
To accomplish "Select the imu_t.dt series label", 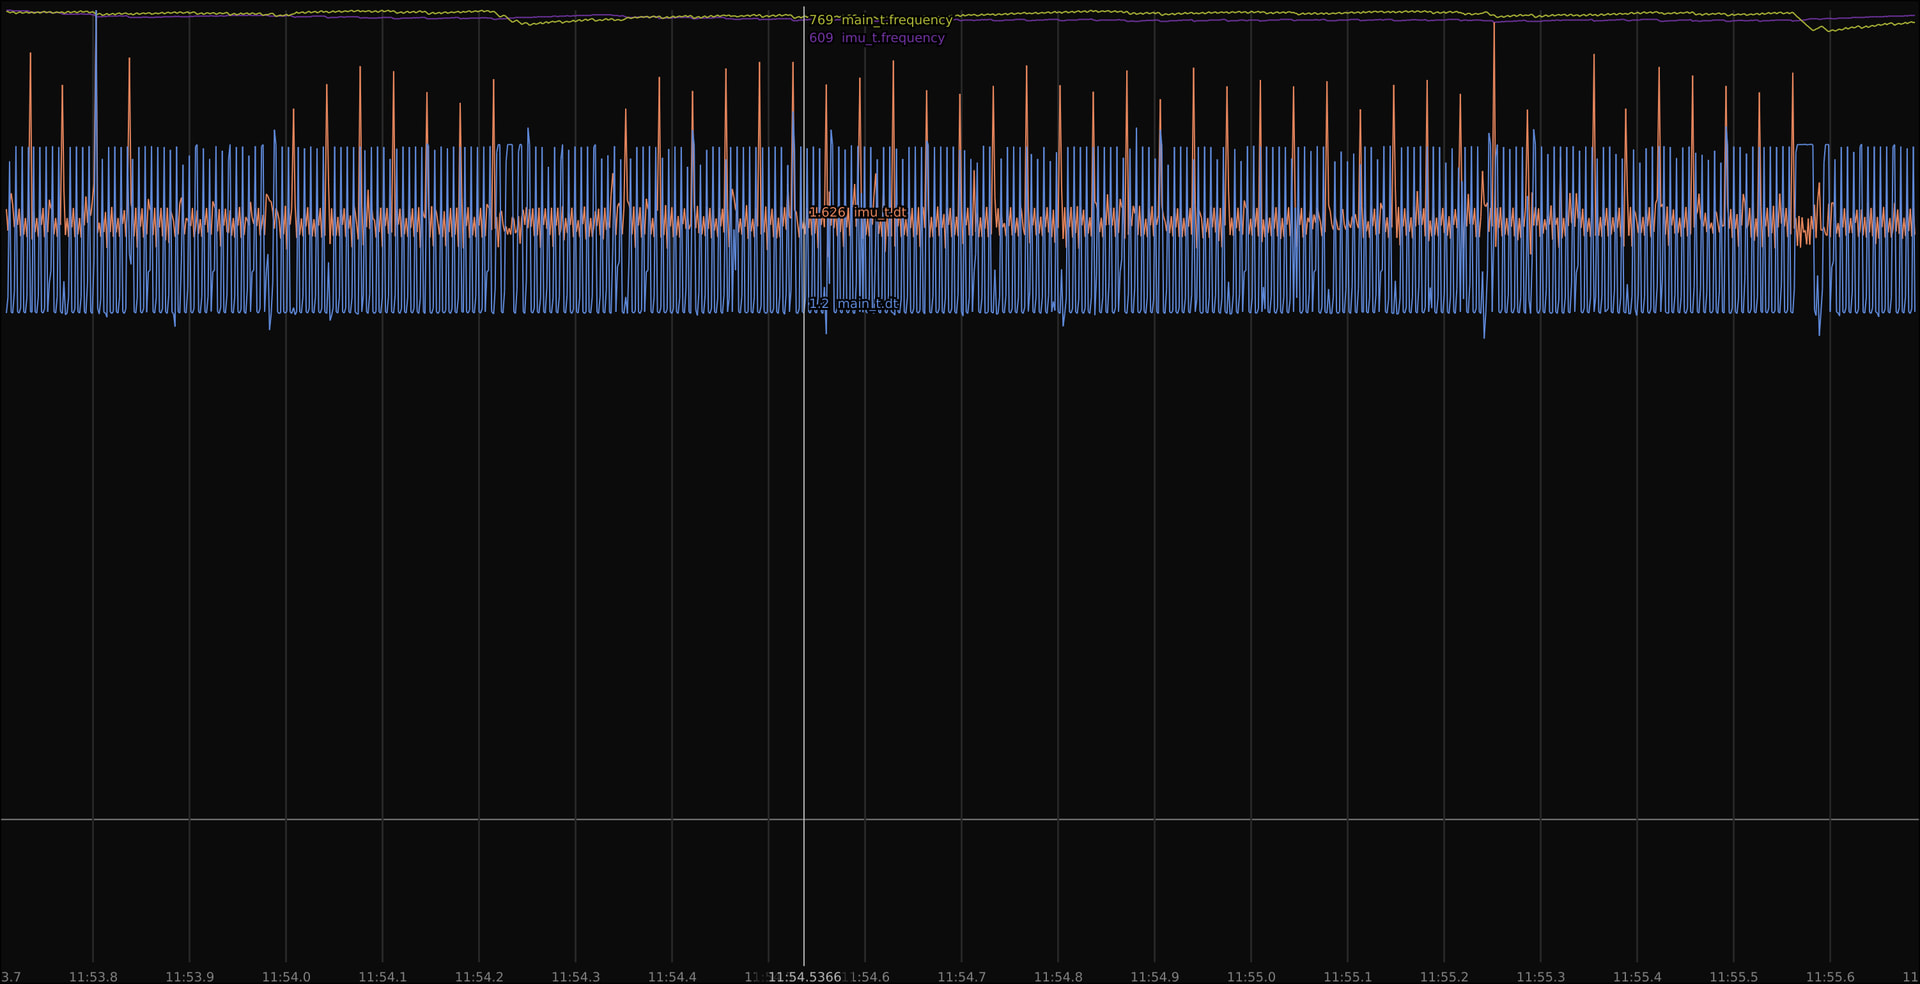I will pyautogui.click(x=880, y=213).
